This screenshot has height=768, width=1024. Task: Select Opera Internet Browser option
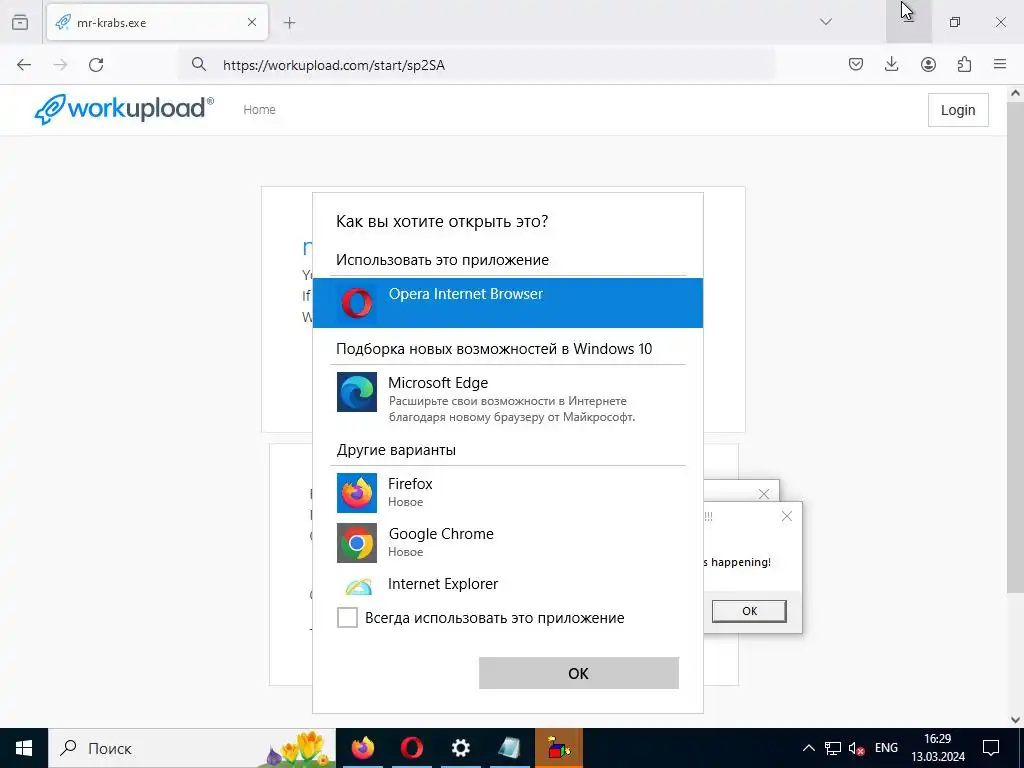(508, 302)
